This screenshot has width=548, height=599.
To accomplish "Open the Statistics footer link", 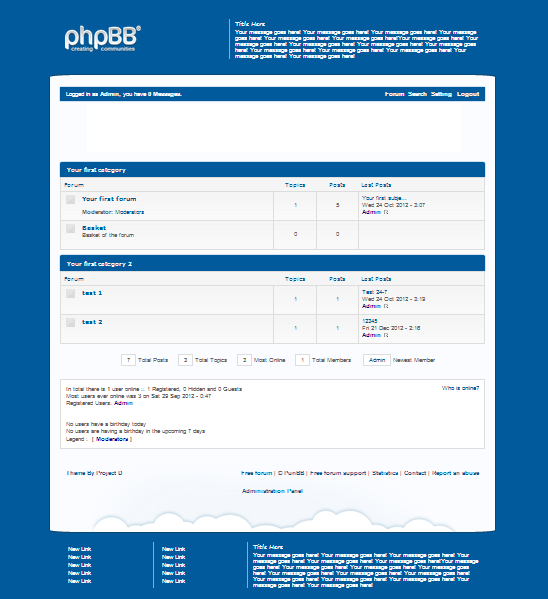I will [x=385, y=473].
